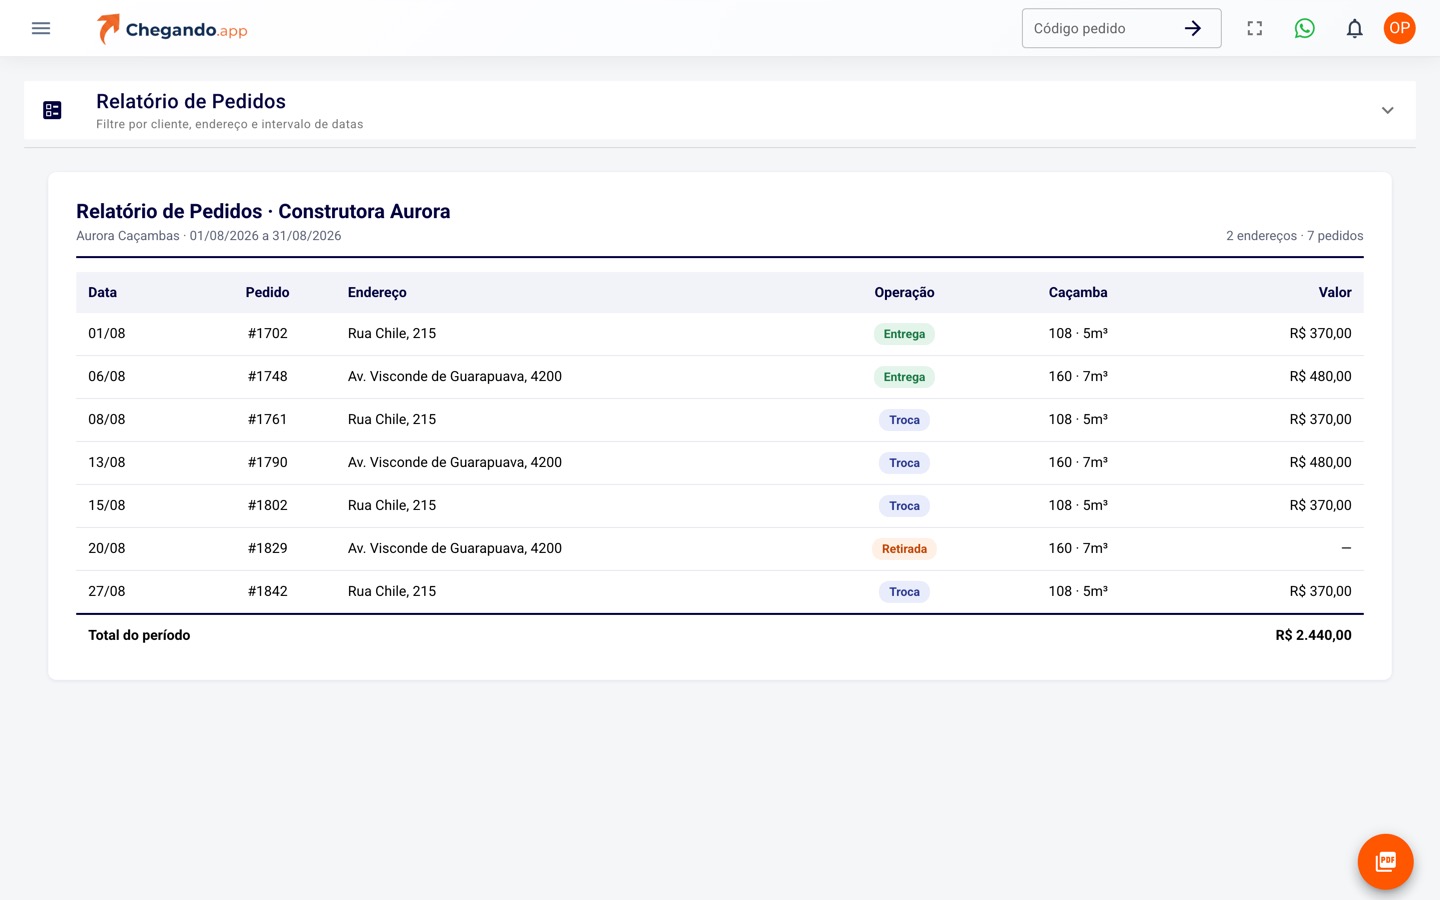Click the Troca badge for order #1842
The width and height of the screenshot is (1440, 900).
(x=904, y=592)
